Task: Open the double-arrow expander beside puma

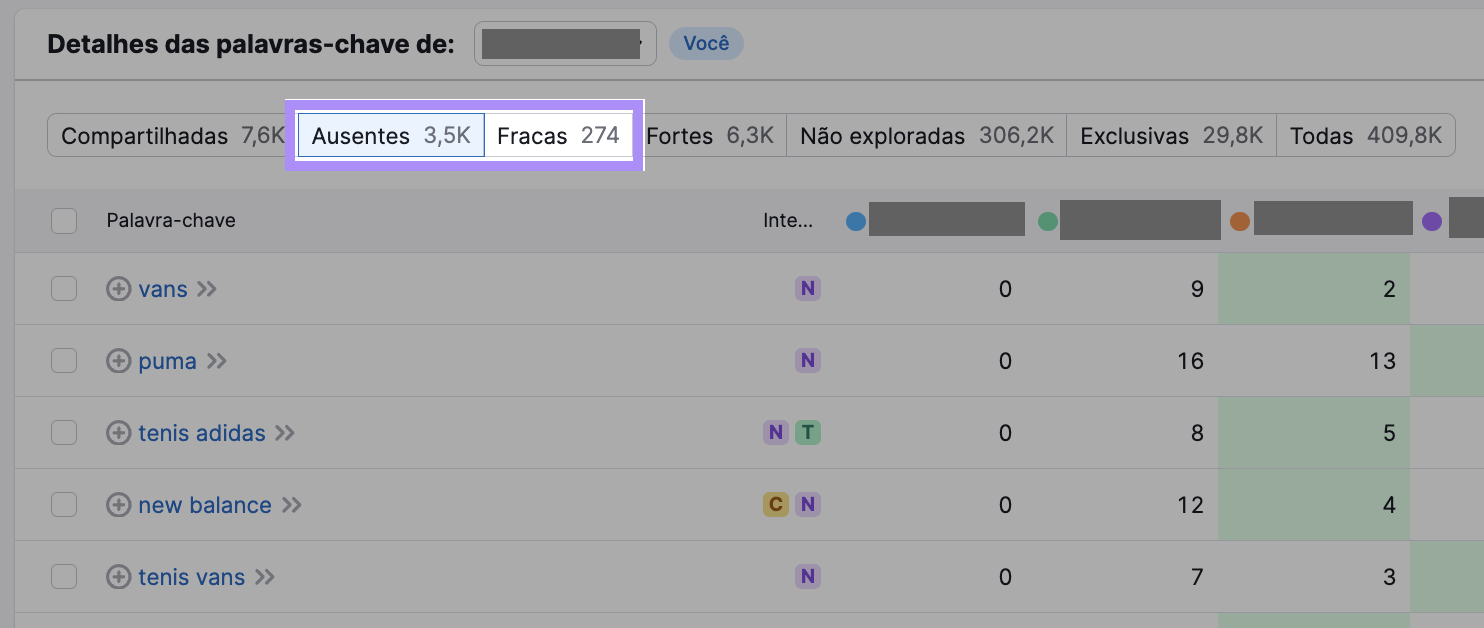Action: click(x=219, y=361)
